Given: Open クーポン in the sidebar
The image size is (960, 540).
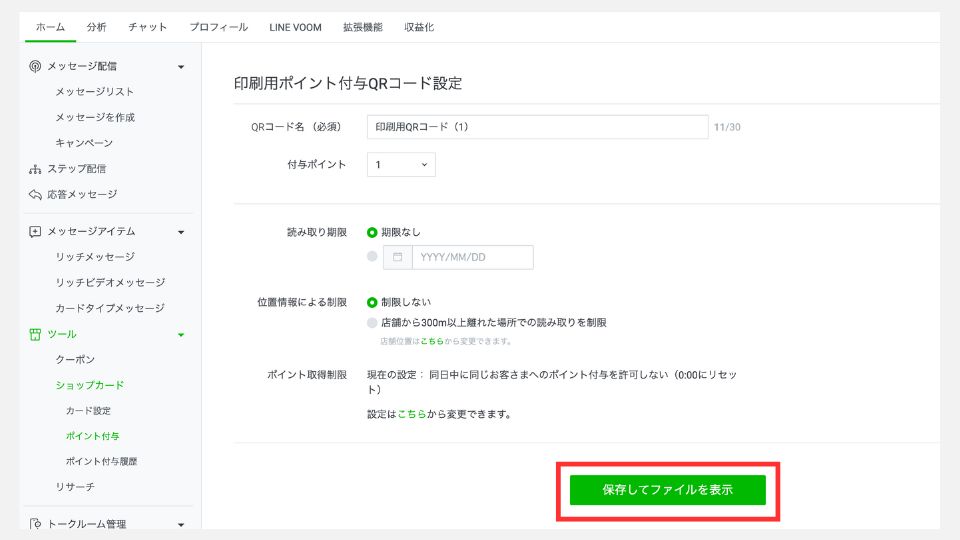Looking at the screenshot, I should [75, 359].
